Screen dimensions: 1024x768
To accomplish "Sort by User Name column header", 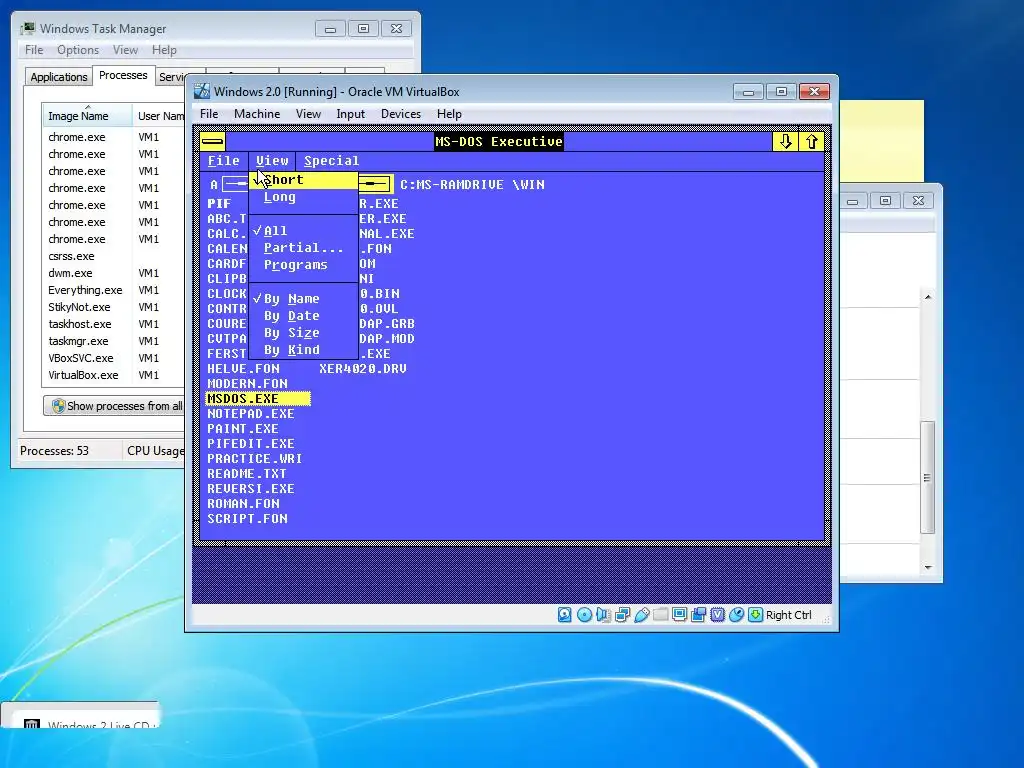I will click(x=159, y=116).
